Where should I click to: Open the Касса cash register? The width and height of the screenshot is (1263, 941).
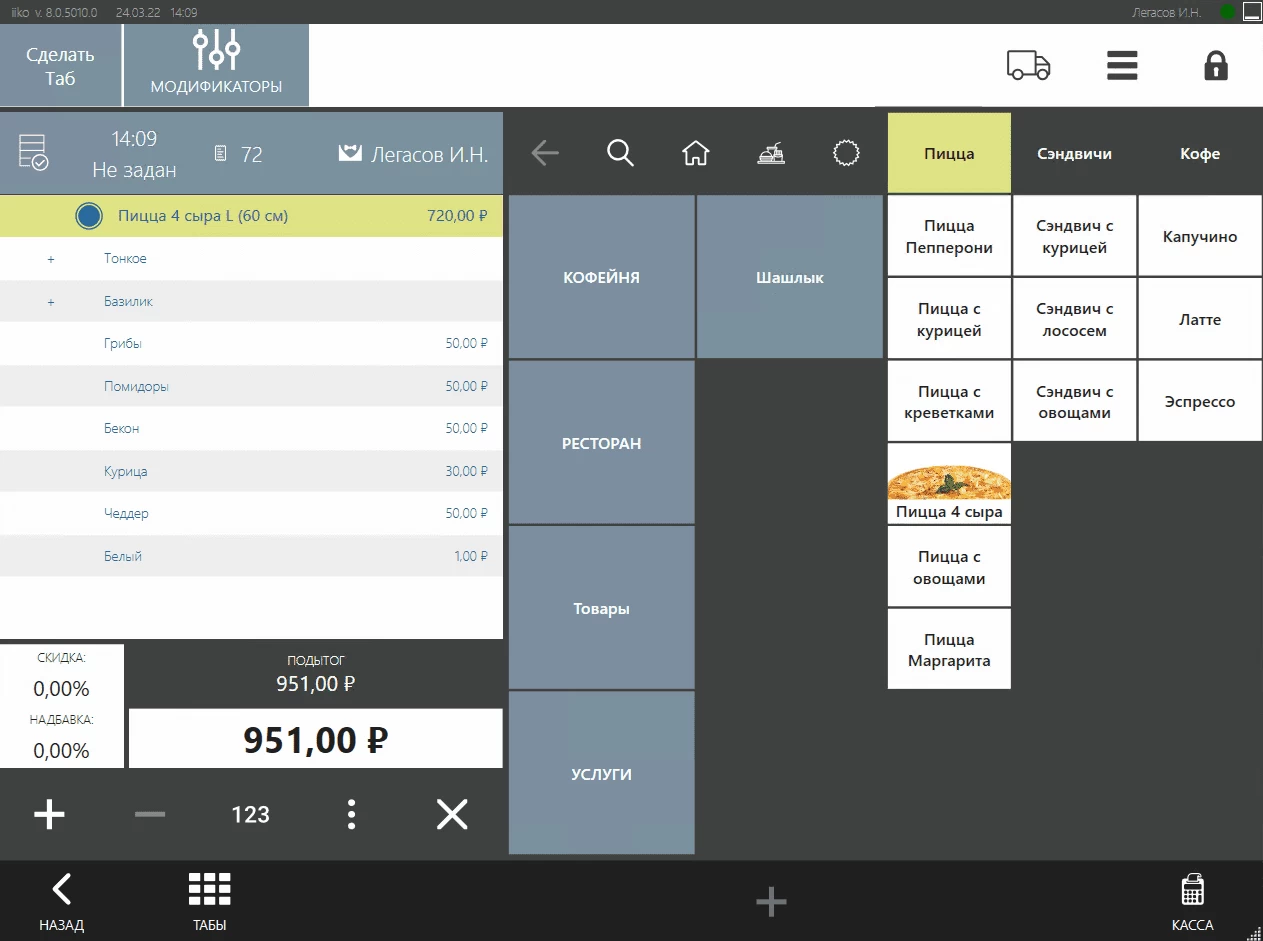click(1192, 900)
